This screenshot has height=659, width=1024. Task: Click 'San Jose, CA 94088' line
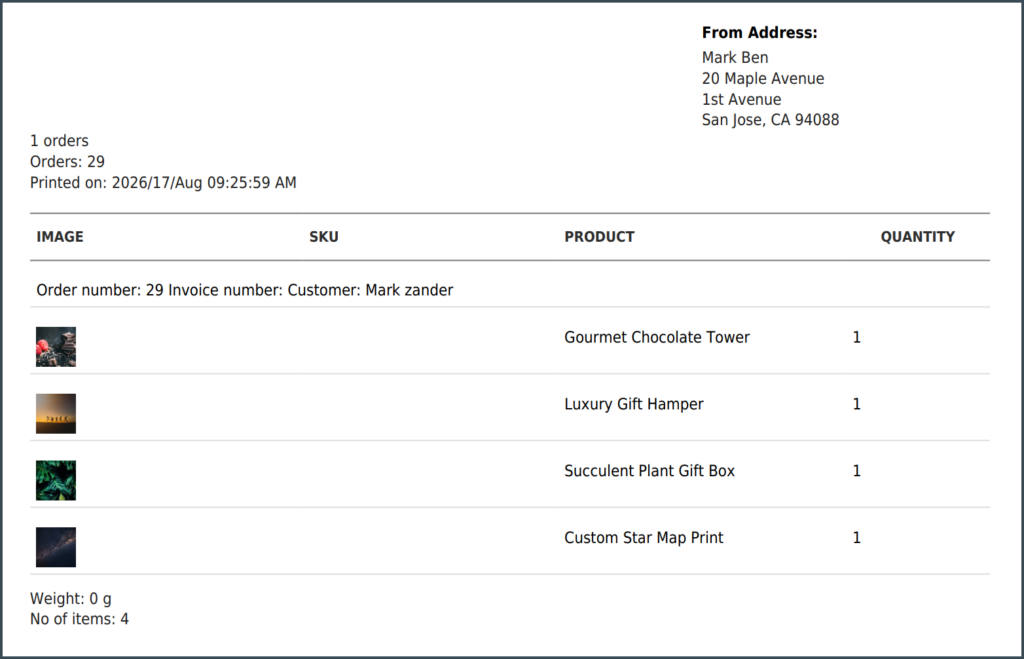click(x=771, y=120)
